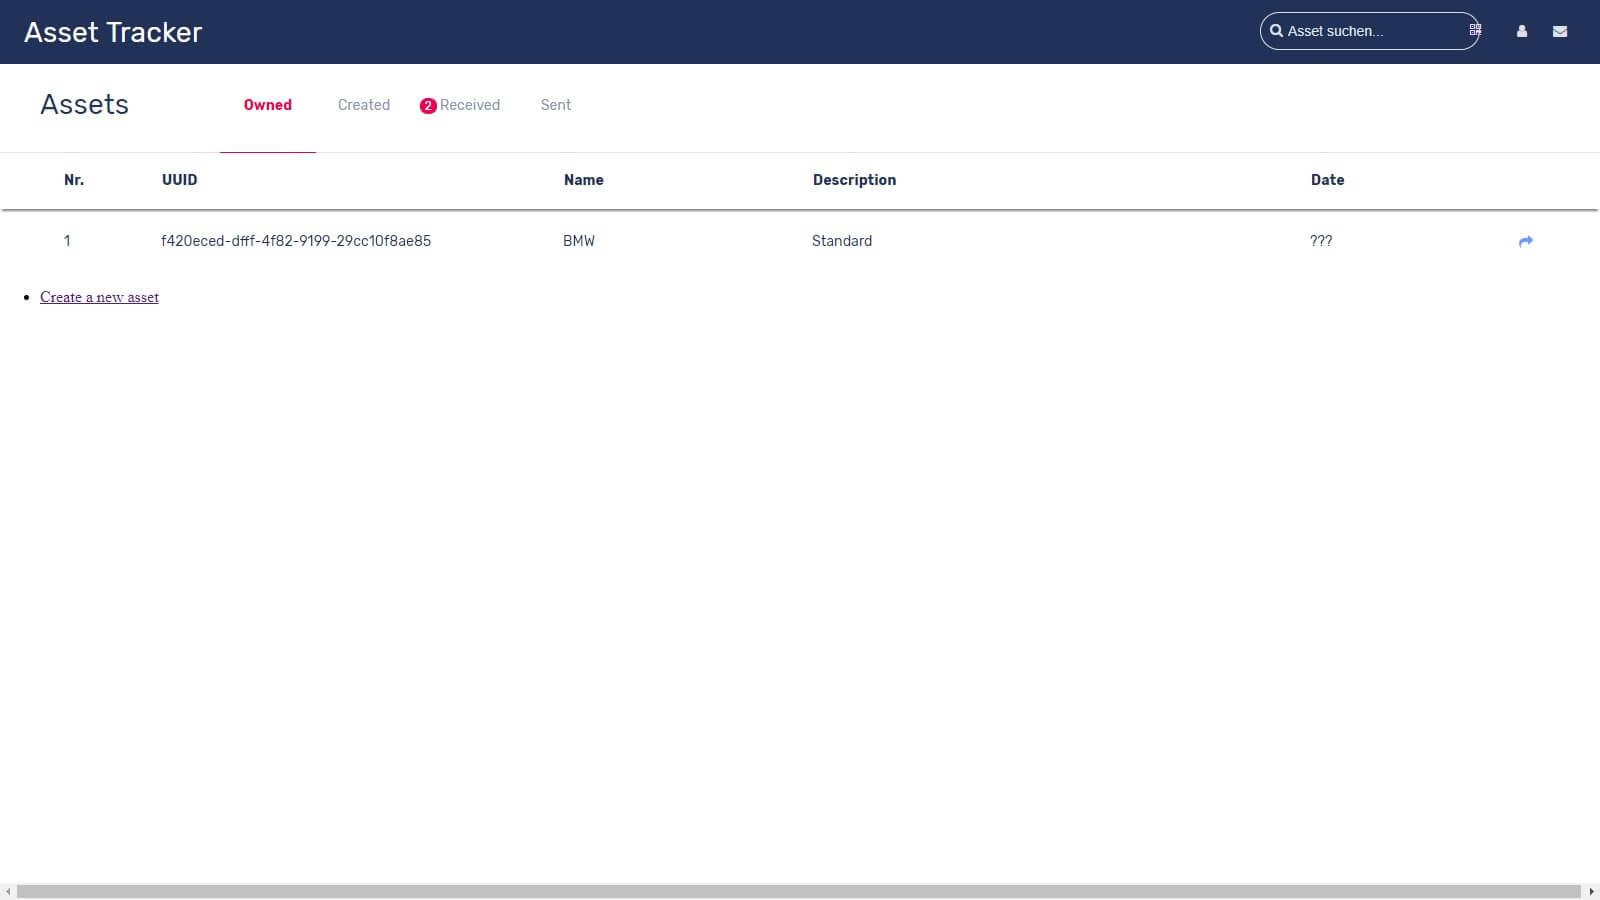The width and height of the screenshot is (1600, 900).
Task: Select the UUID f420eced row cell
Action: (296, 241)
